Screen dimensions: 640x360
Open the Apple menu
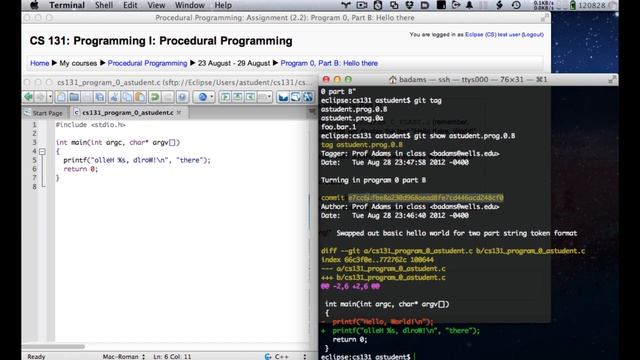click(x=34, y=5)
